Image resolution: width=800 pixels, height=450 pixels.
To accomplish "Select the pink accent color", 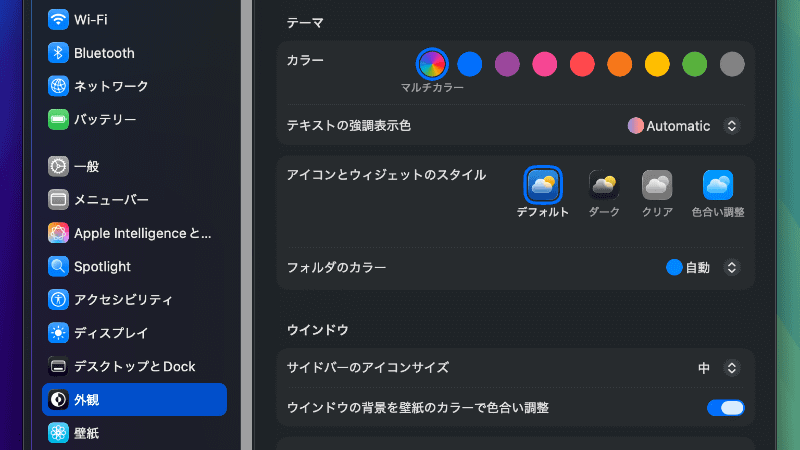I will (x=544, y=64).
